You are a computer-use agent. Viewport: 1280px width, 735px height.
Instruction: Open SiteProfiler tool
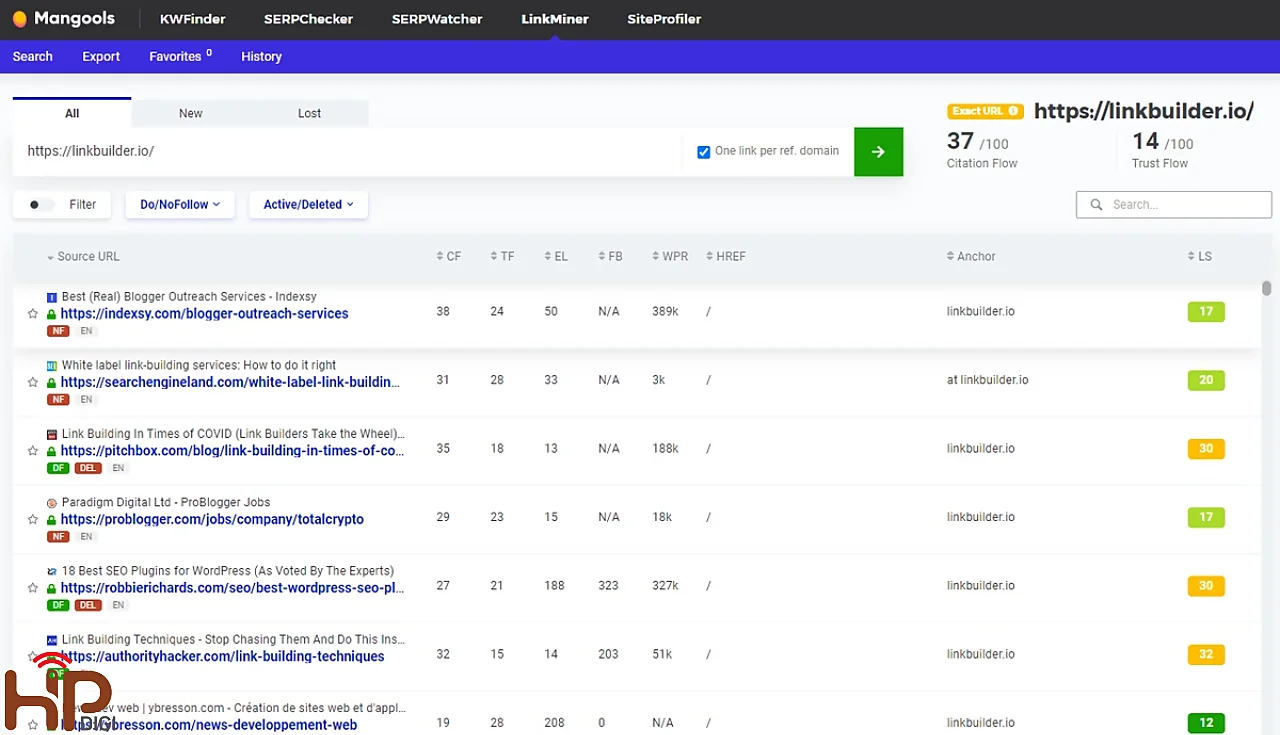pyautogui.click(x=664, y=19)
